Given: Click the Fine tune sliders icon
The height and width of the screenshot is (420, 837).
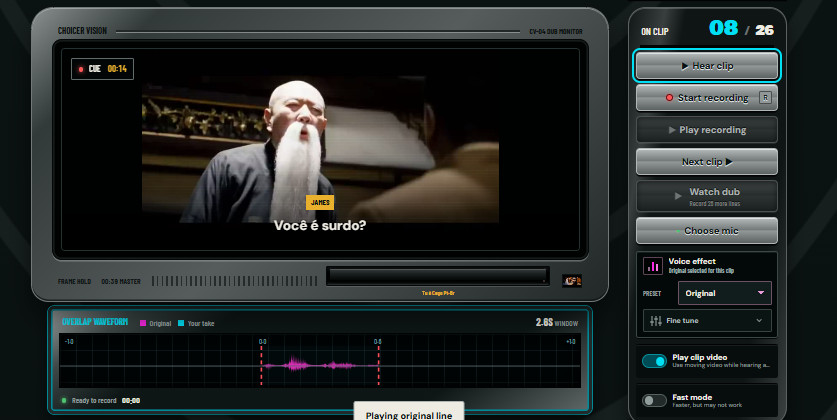Looking at the screenshot, I should point(656,321).
